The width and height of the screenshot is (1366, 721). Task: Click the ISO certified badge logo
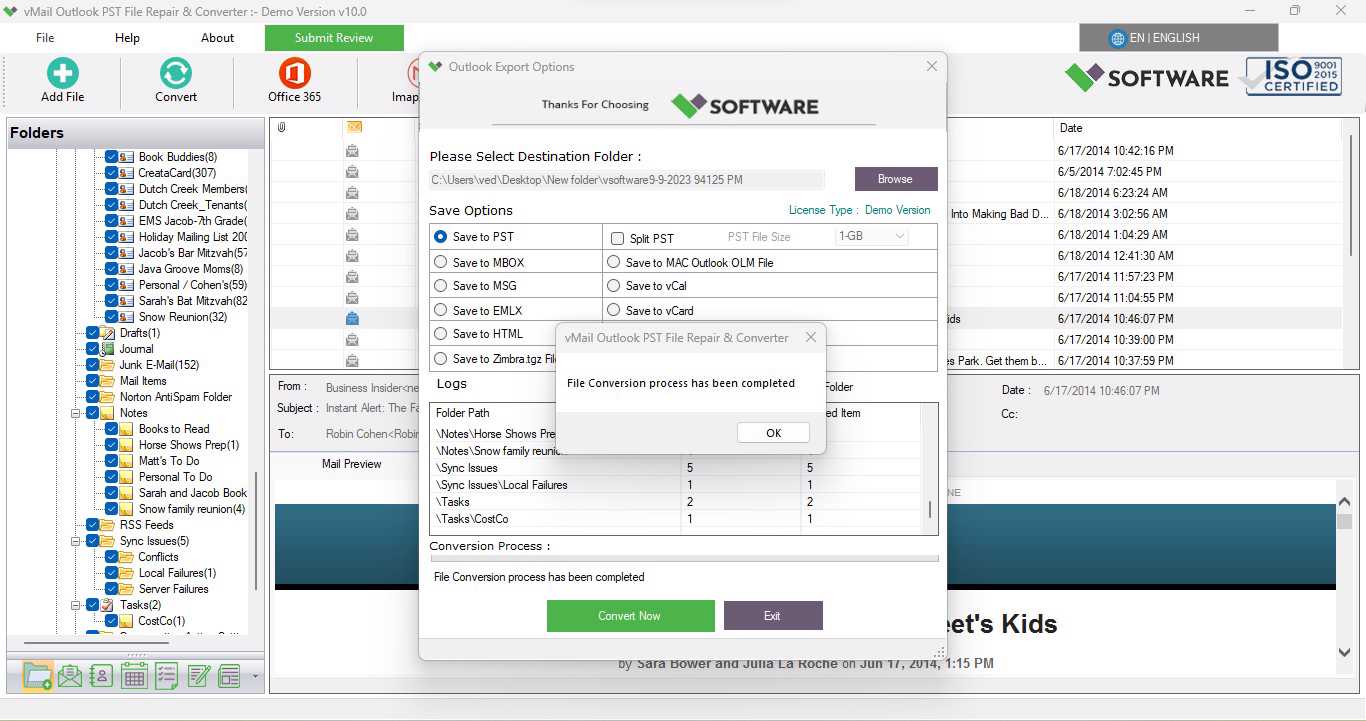coord(1291,77)
